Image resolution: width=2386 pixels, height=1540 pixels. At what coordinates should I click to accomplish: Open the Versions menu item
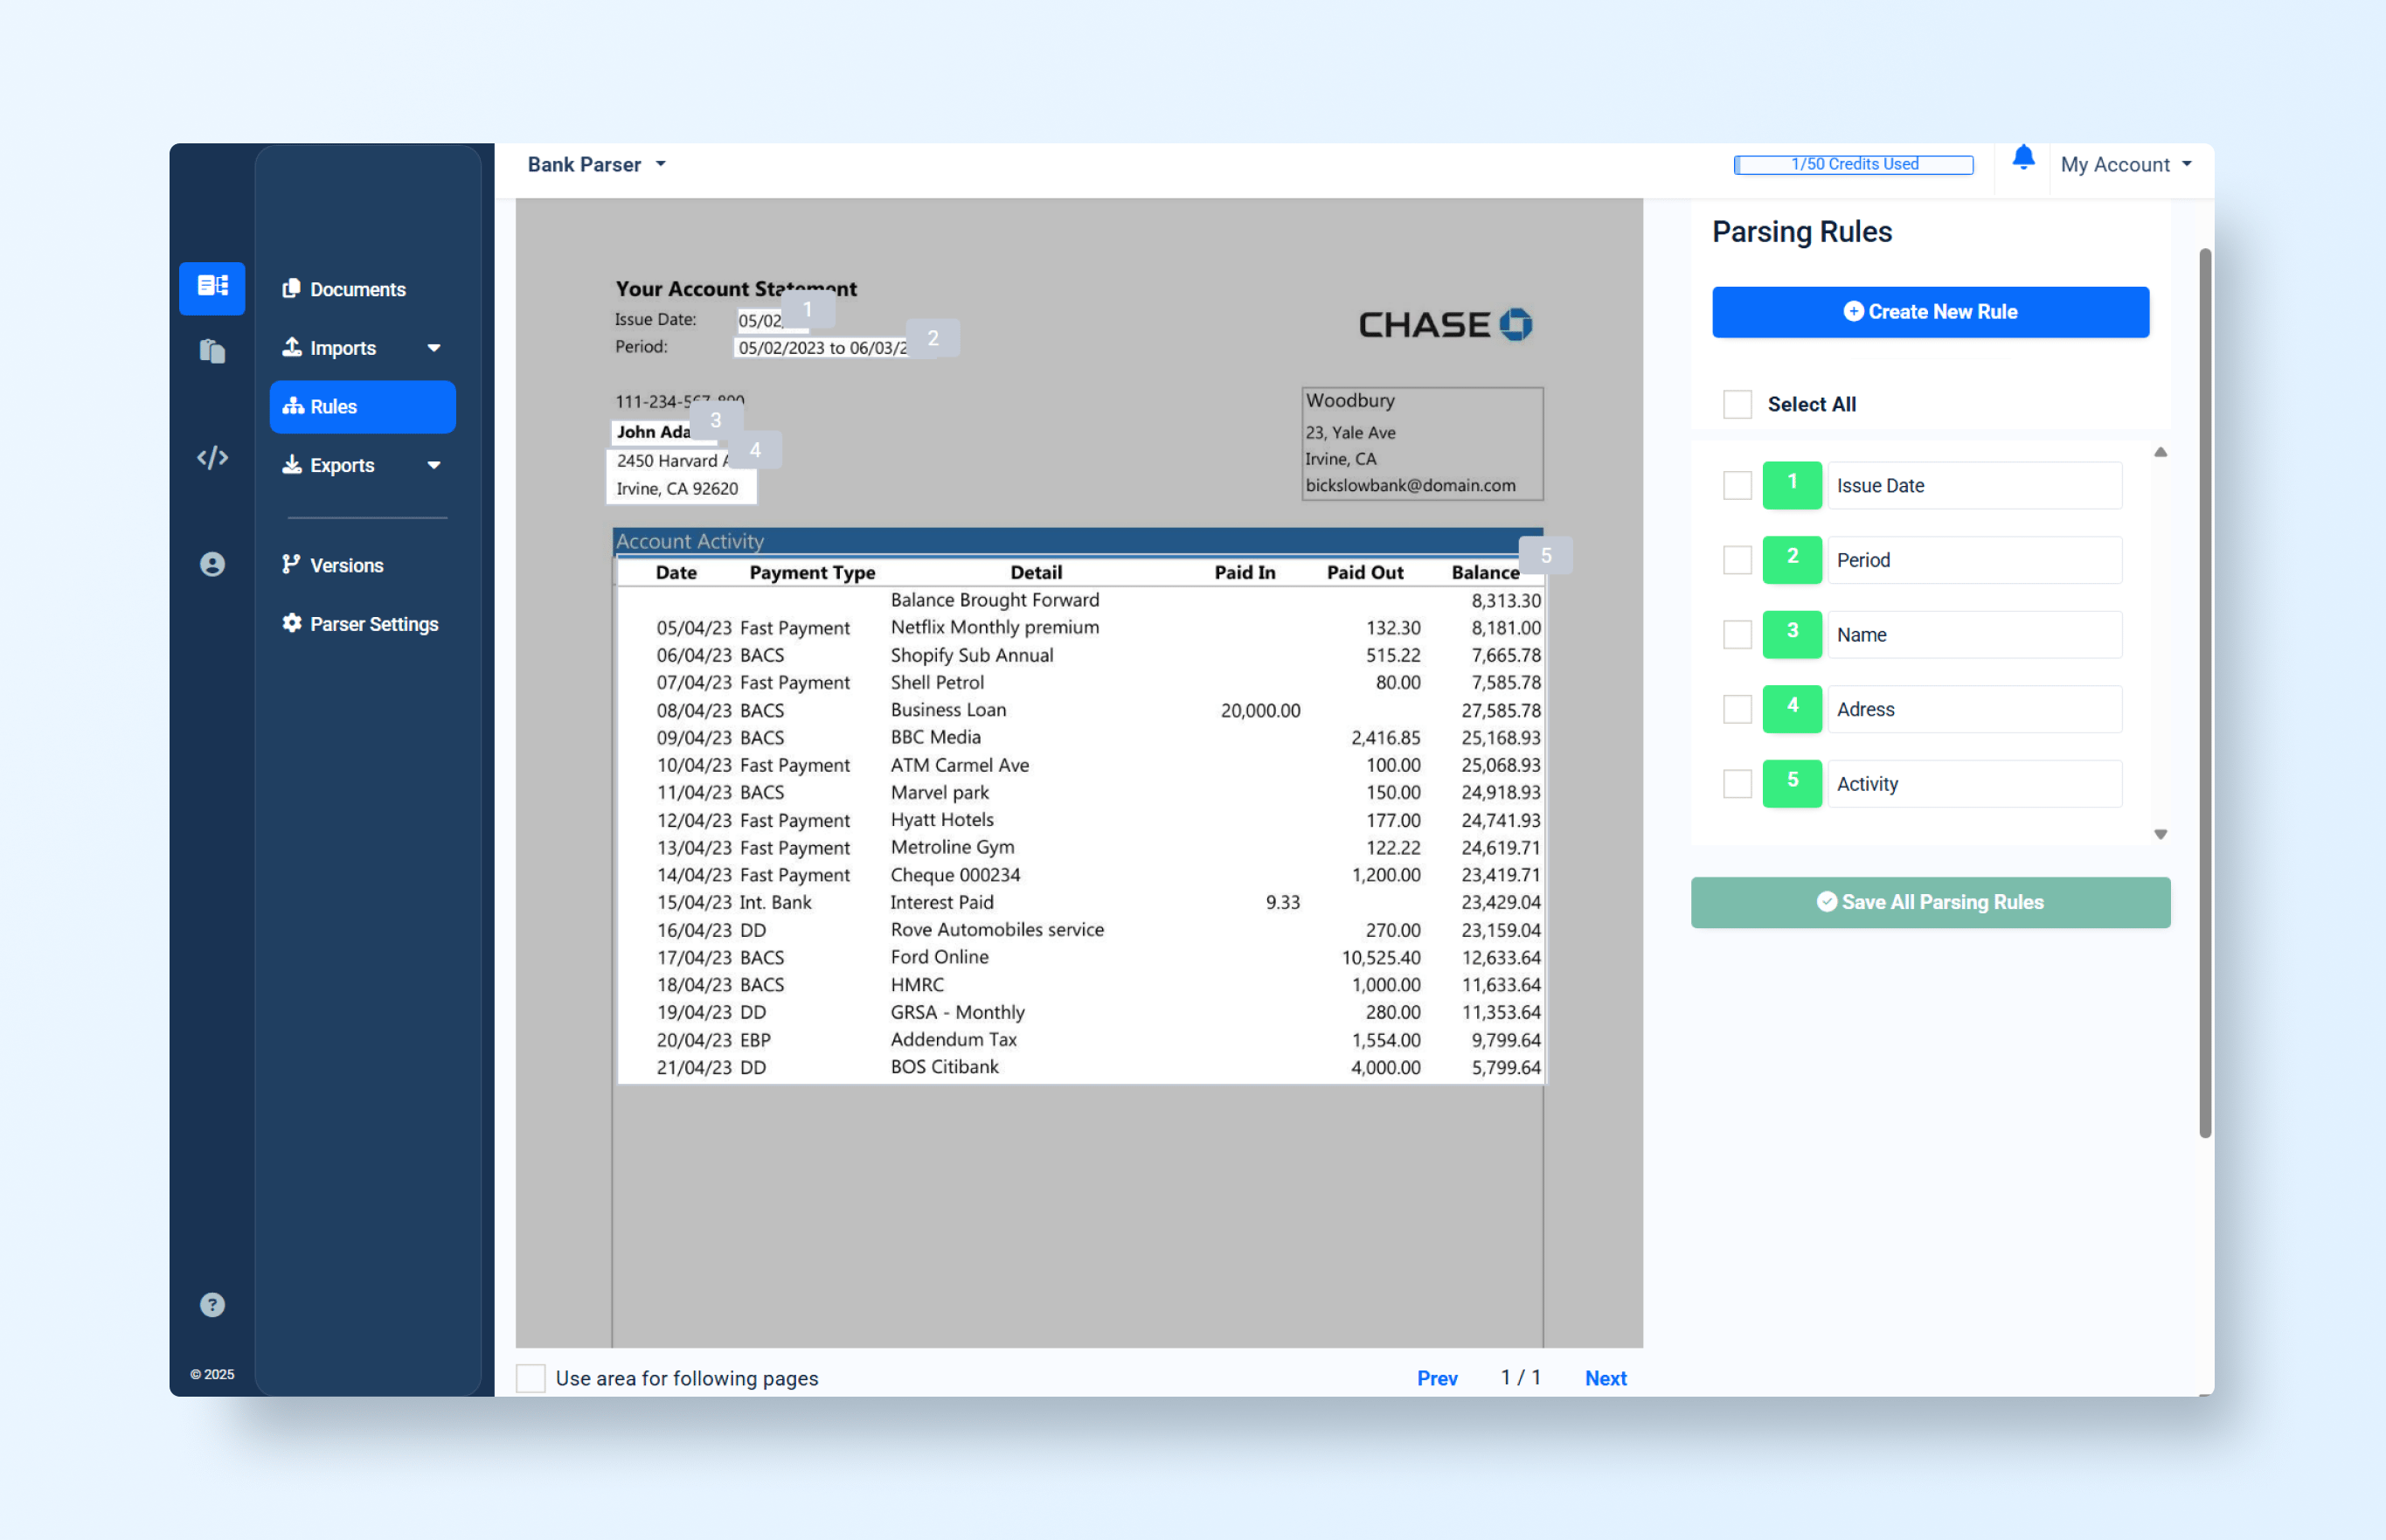[x=346, y=565]
